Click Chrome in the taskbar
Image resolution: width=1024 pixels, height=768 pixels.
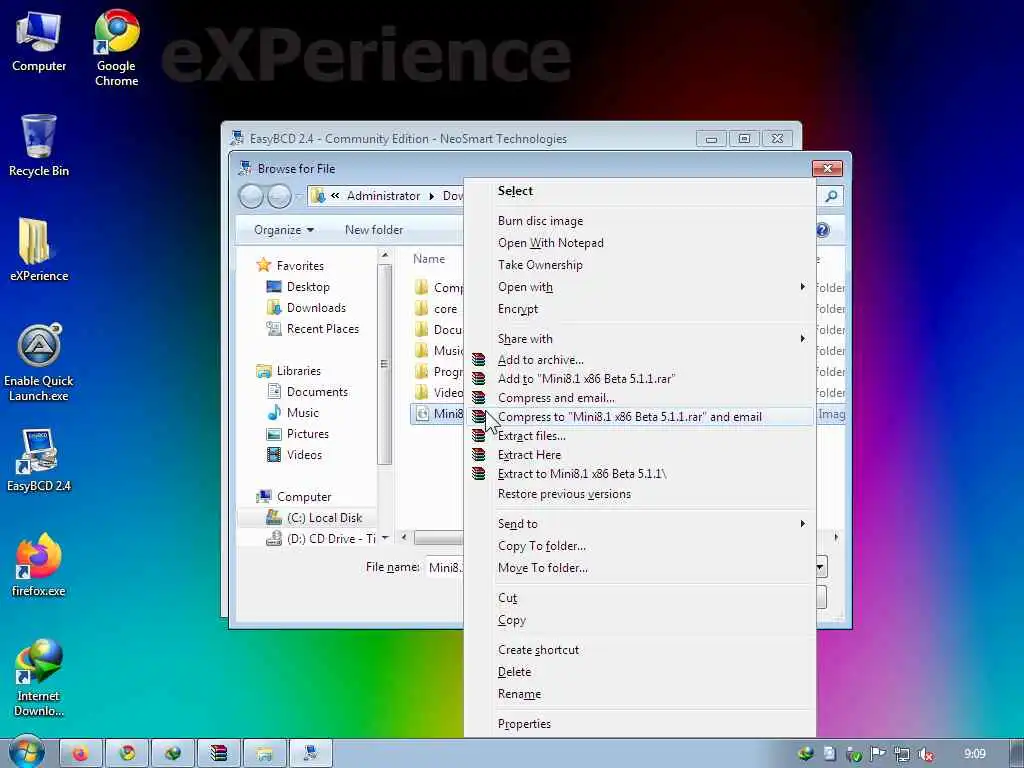[x=127, y=754]
